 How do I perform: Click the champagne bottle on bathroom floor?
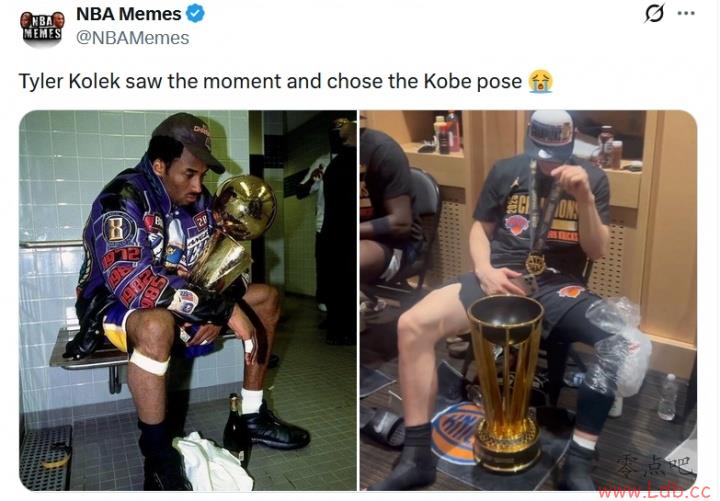[236, 430]
